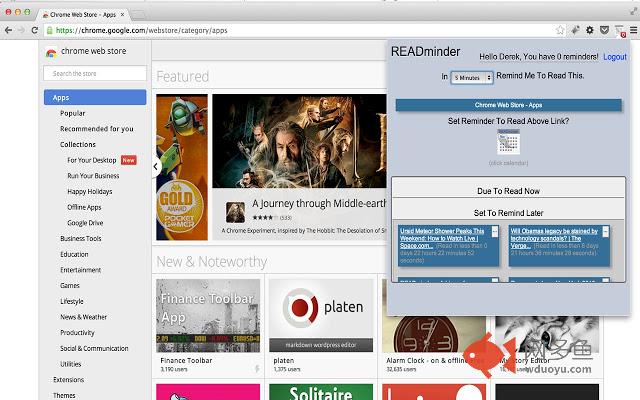
Task: Open the Happy Holidays collection
Action: (x=90, y=191)
